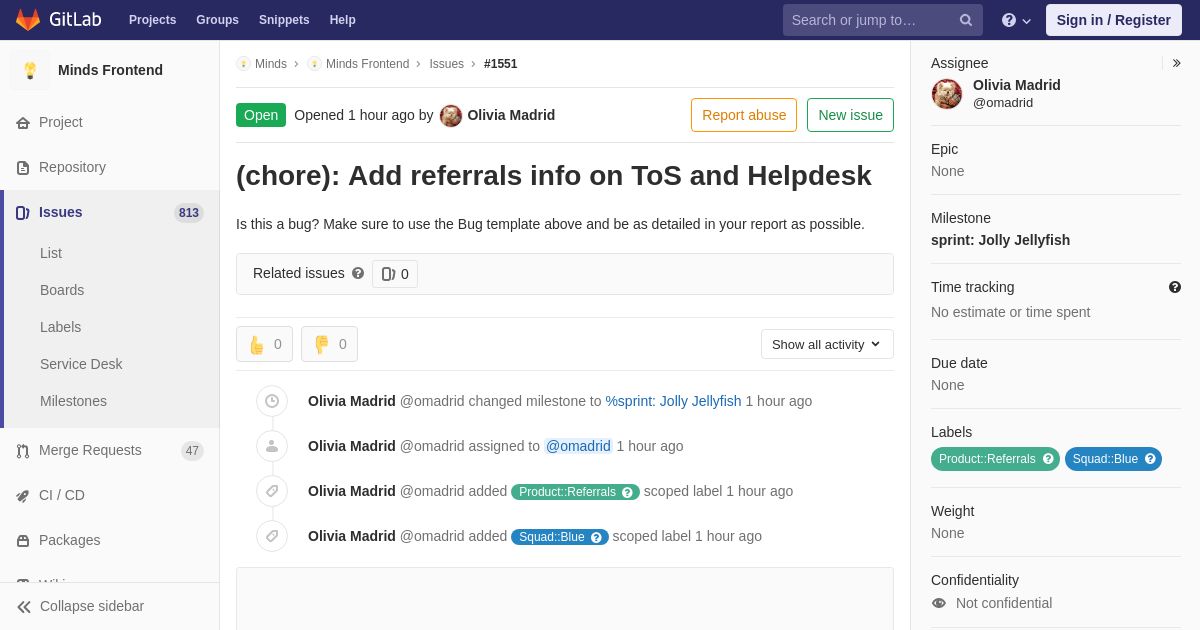Open the %sprint: Jolly Jellyfish milestone link
Image resolution: width=1200 pixels, height=630 pixels.
(673, 401)
